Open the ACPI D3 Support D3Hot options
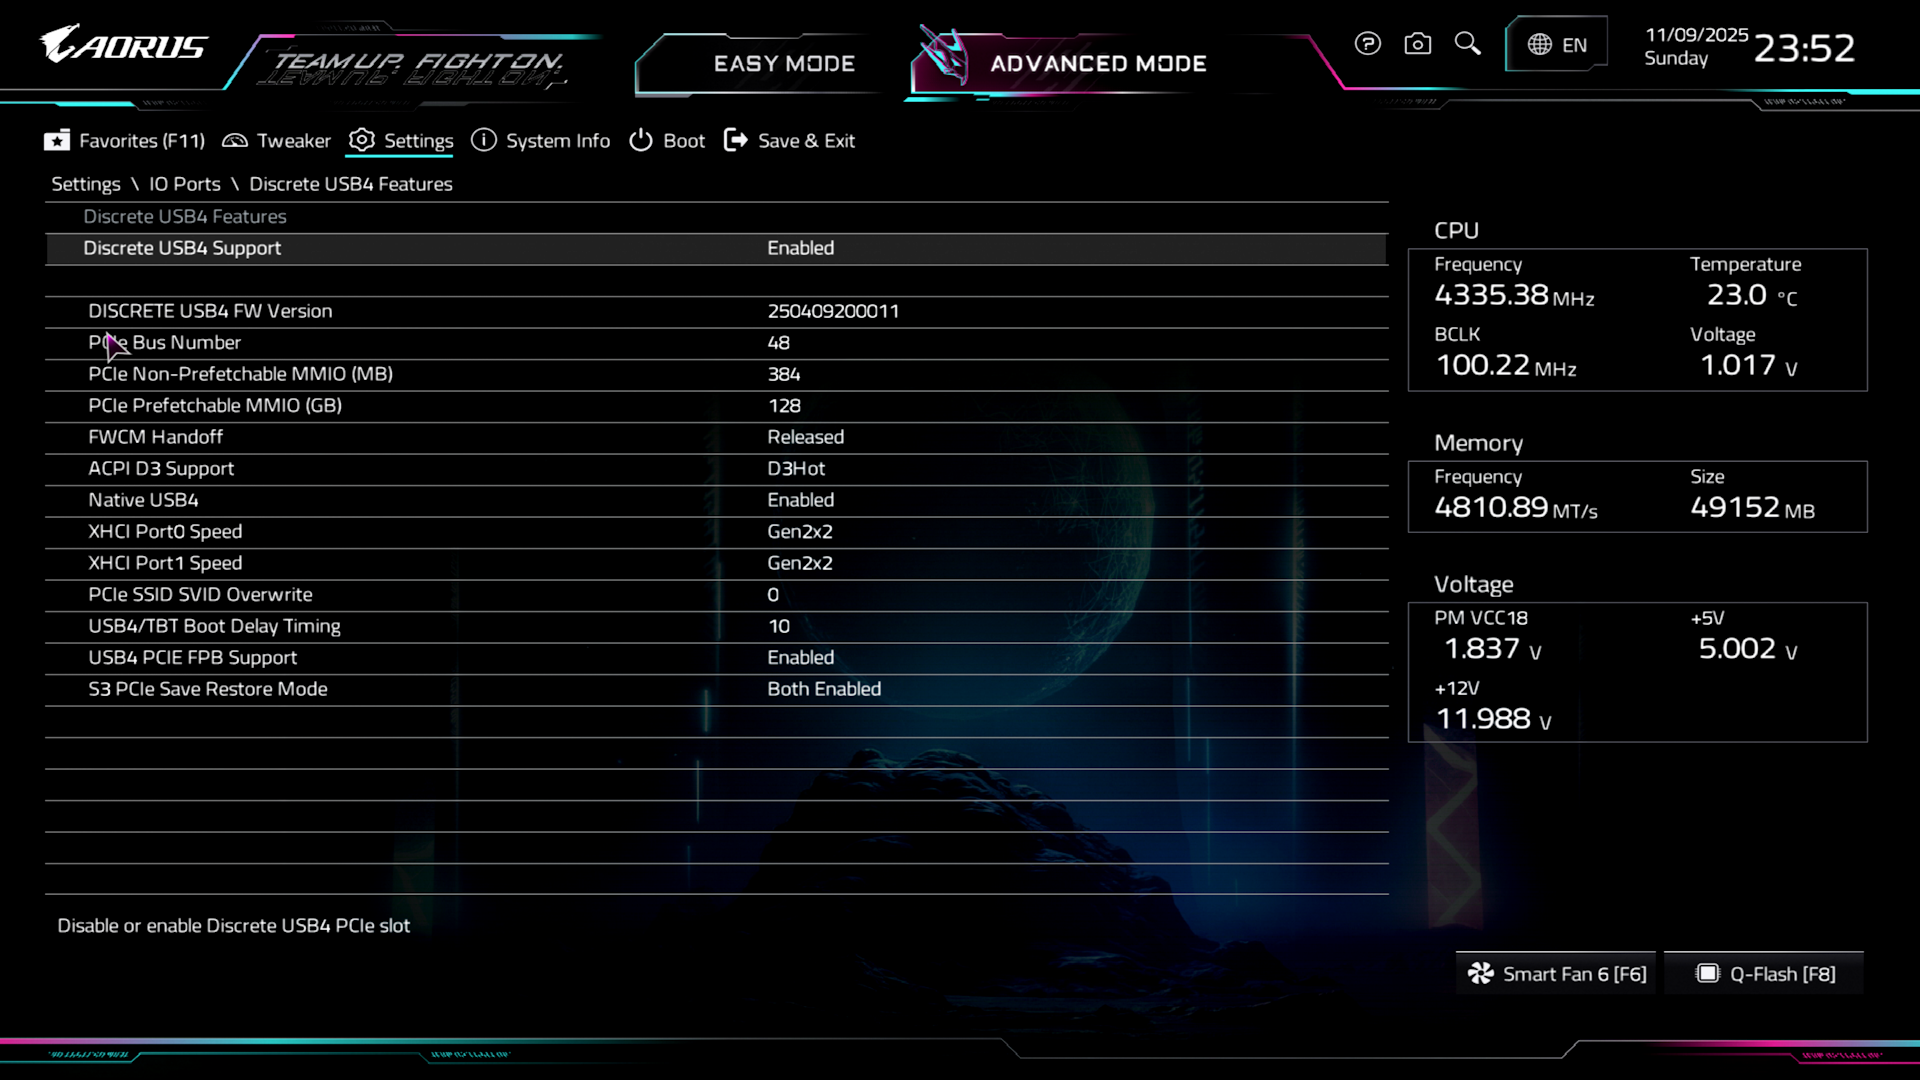 796,469
